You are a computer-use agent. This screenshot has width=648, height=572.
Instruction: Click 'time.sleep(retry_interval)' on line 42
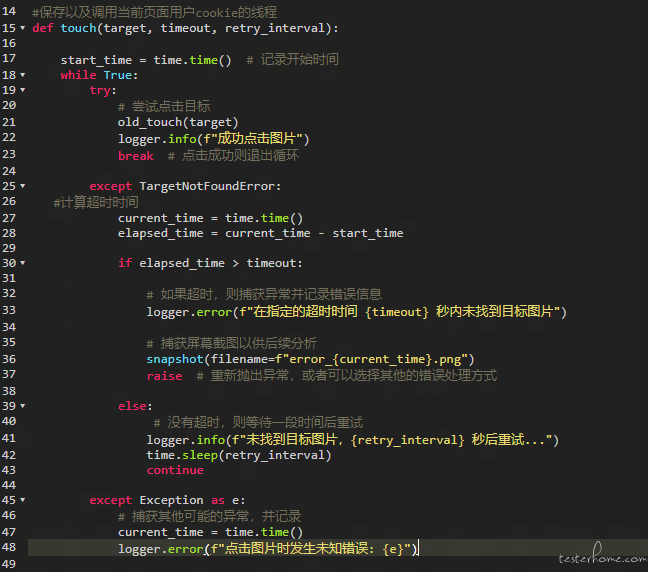[x=239, y=455]
